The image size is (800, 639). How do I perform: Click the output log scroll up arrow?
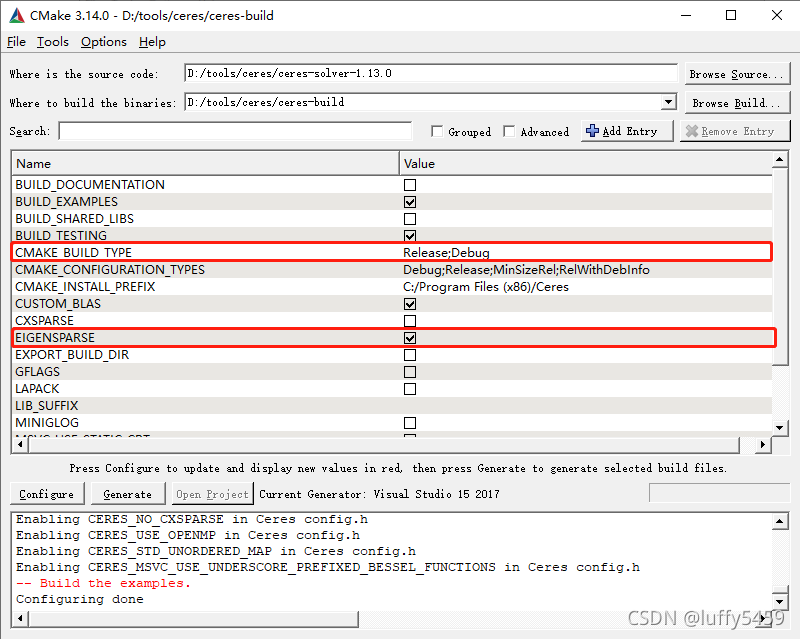coord(780,522)
